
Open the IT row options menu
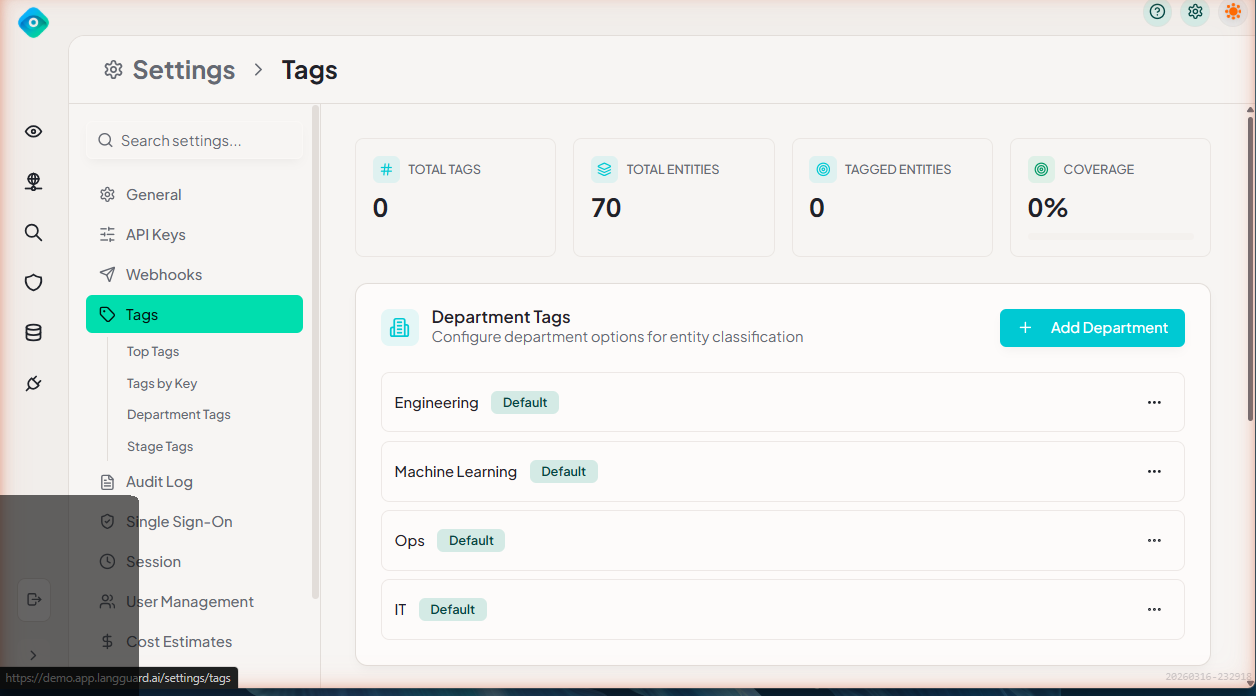tap(1154, 609)
